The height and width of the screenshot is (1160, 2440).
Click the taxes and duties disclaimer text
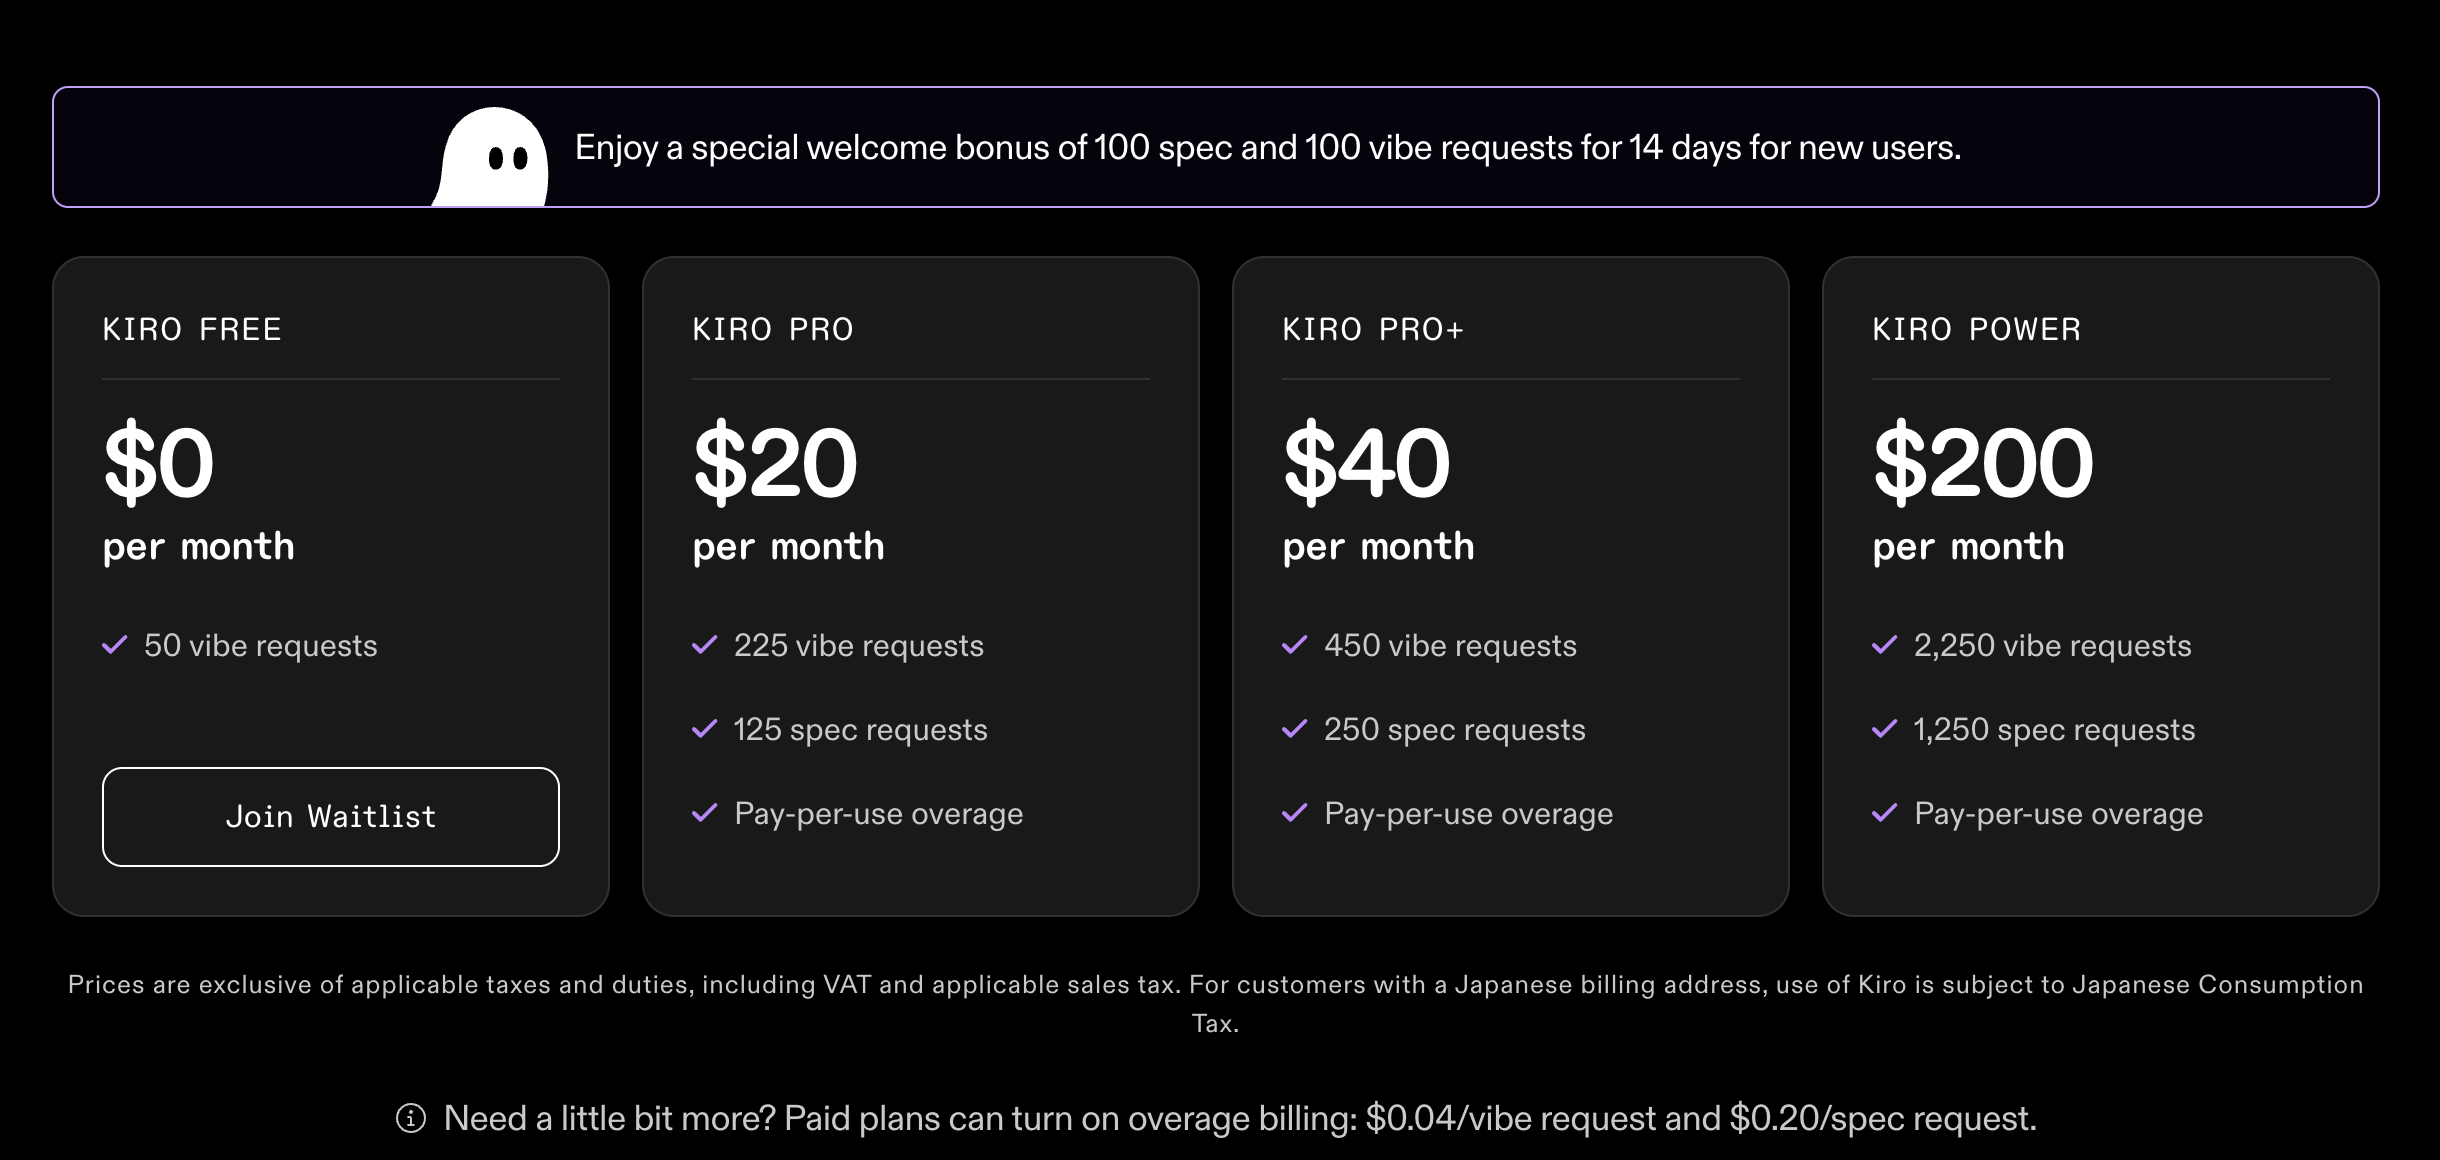point(1215,986)
